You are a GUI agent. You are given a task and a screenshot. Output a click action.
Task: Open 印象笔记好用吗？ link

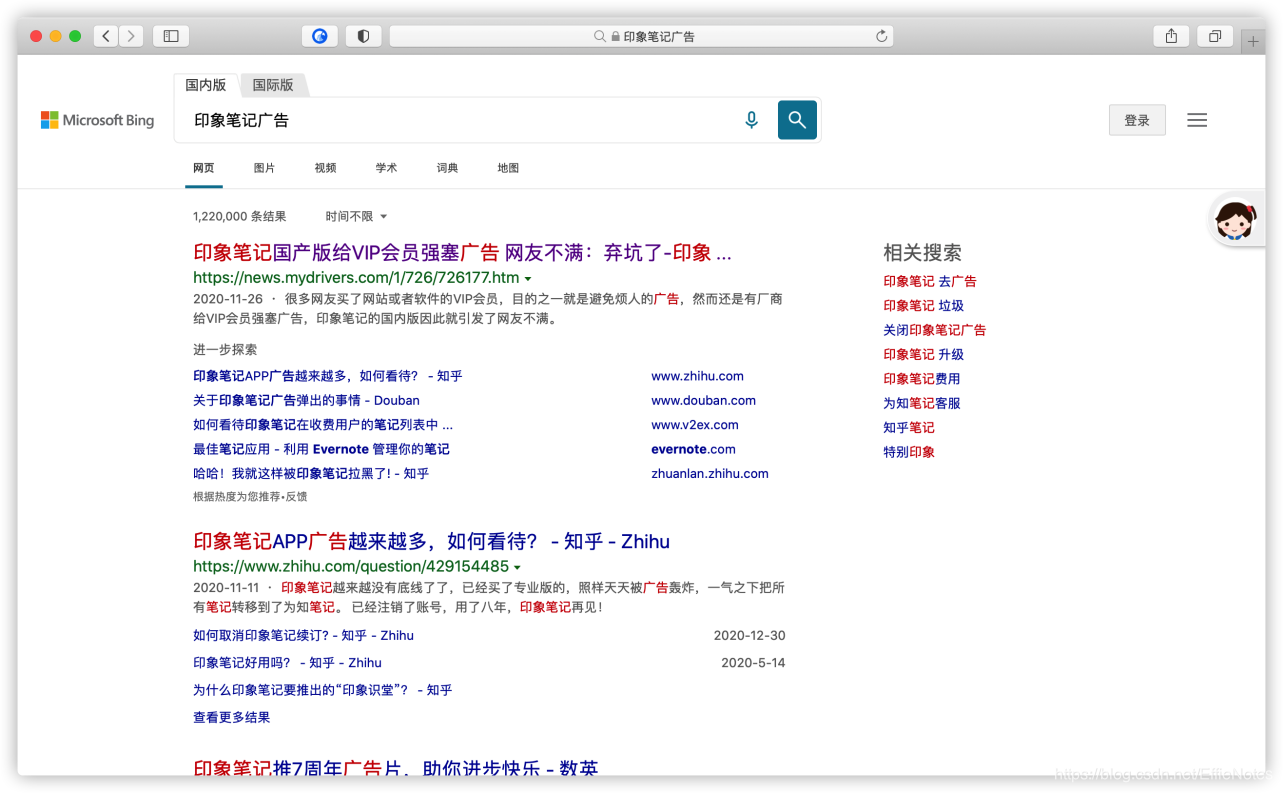[287, 662]
